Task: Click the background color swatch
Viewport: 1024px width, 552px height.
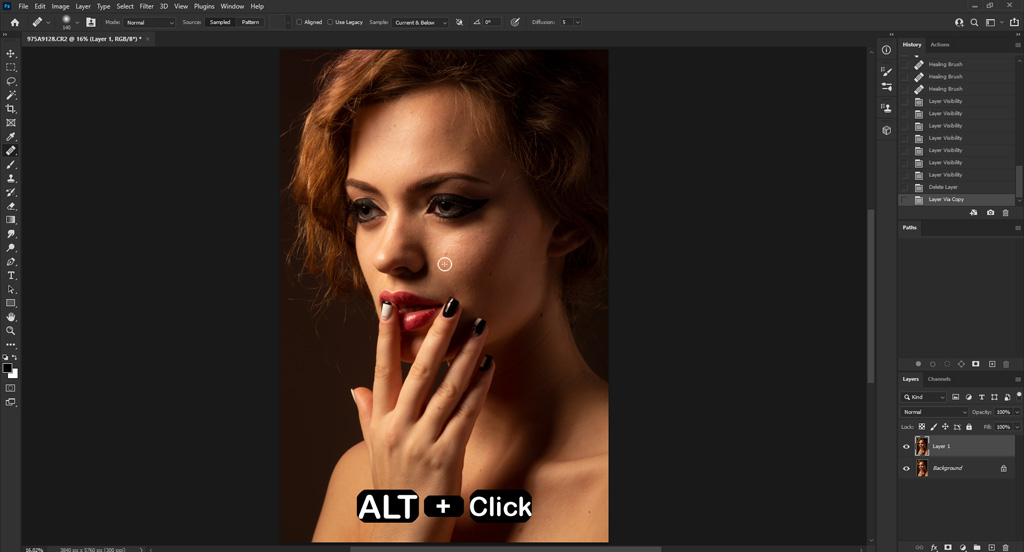Action: click(x=14, y=374)
